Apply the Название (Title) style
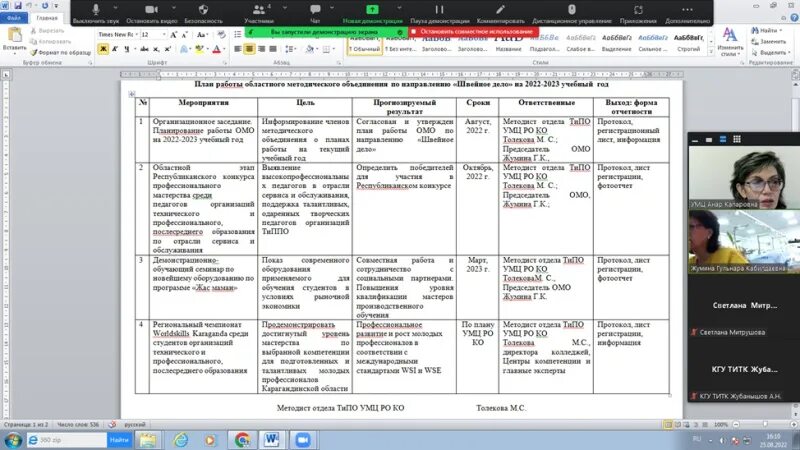Image resolution: width=800 pixels, height=450 pixels. (509, 43)
